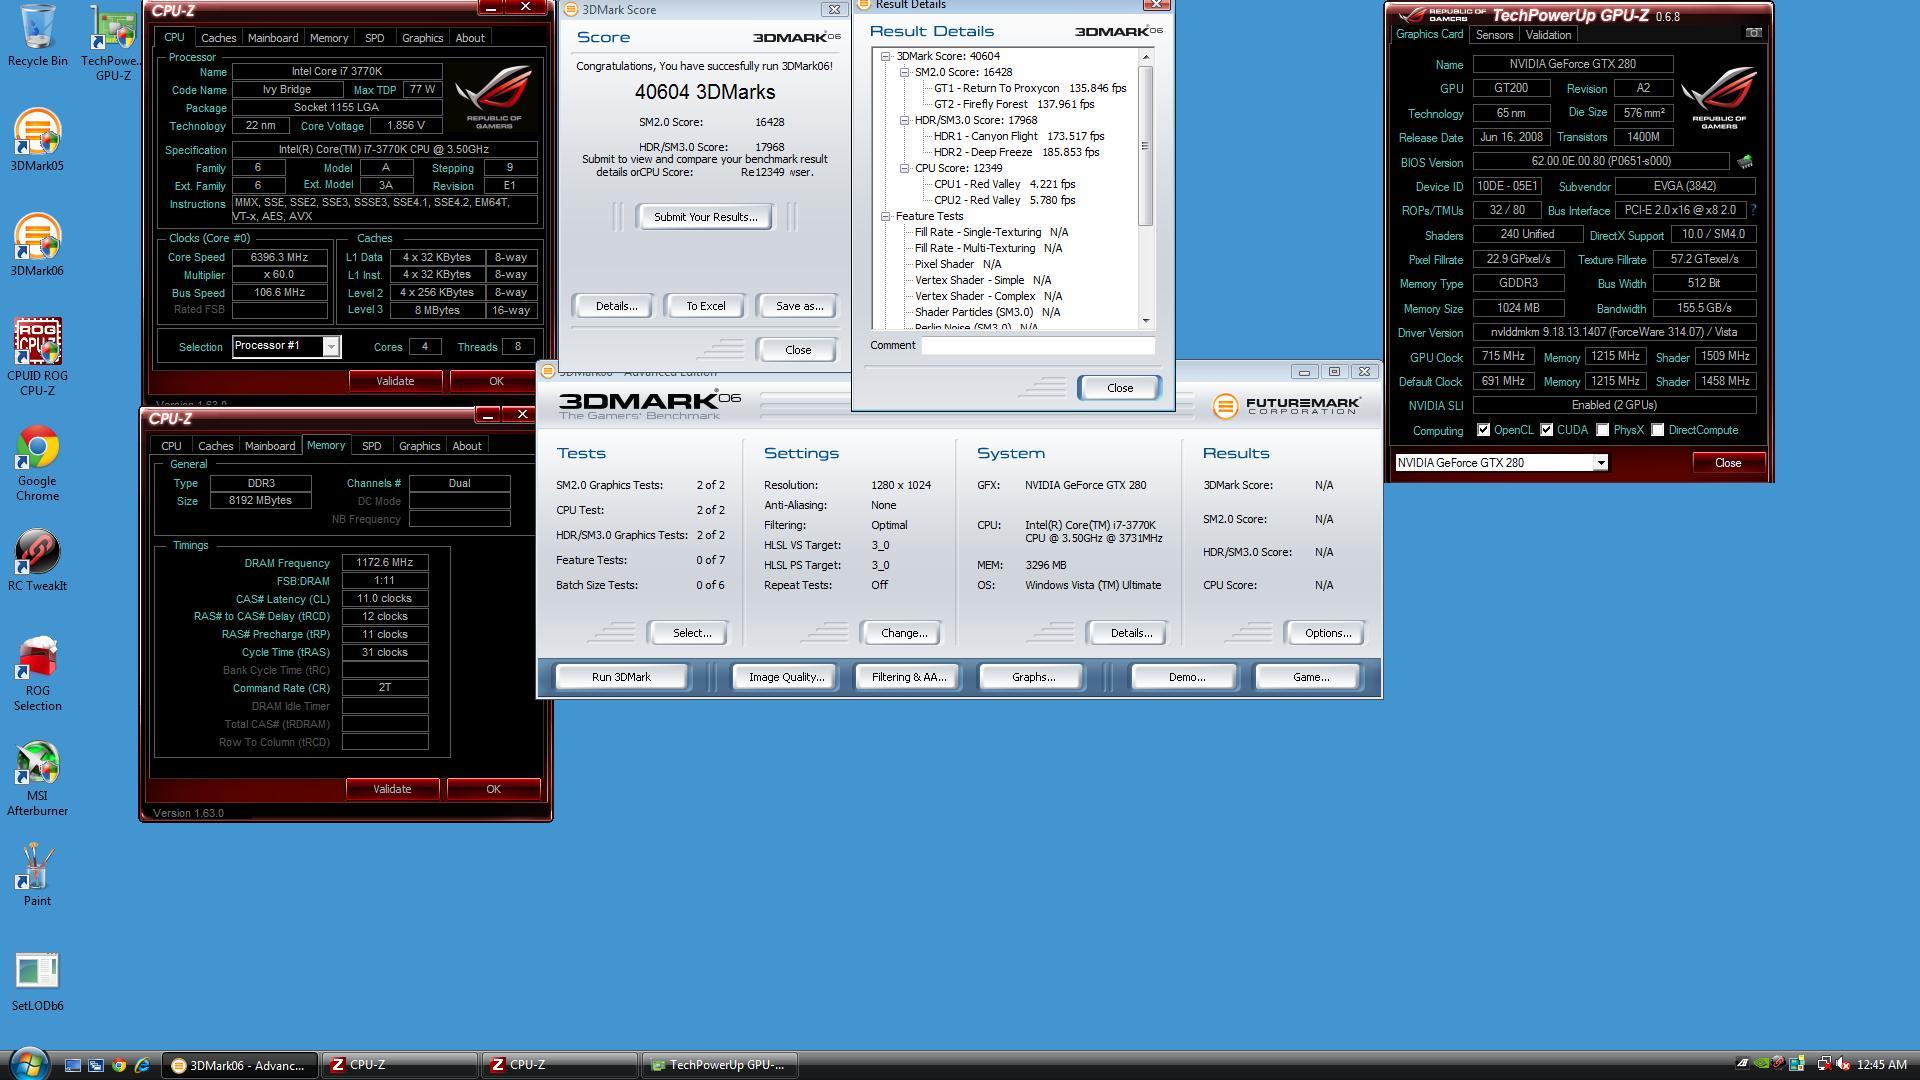The image size is (1920, 1080).
Task: Collapse the CPU Score tree node
Action: 904,168
